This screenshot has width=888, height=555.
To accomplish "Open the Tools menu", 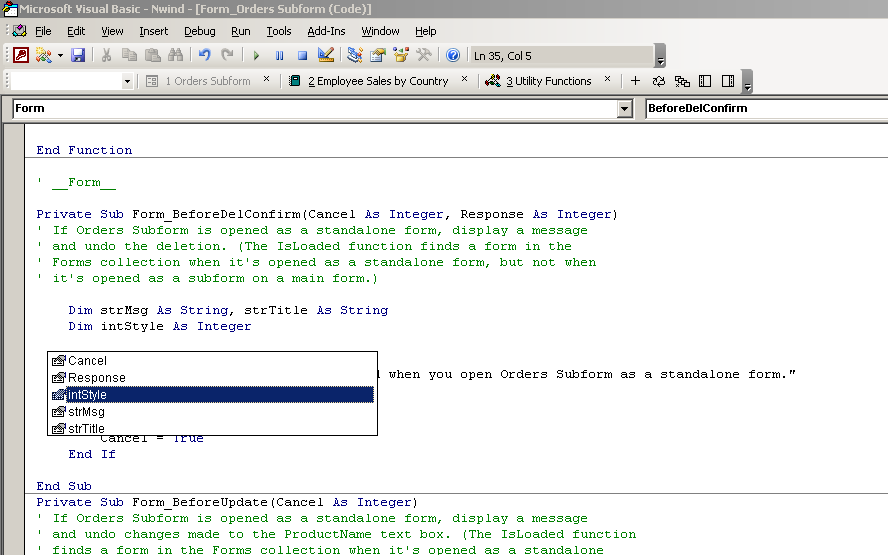I will [279, 31].
